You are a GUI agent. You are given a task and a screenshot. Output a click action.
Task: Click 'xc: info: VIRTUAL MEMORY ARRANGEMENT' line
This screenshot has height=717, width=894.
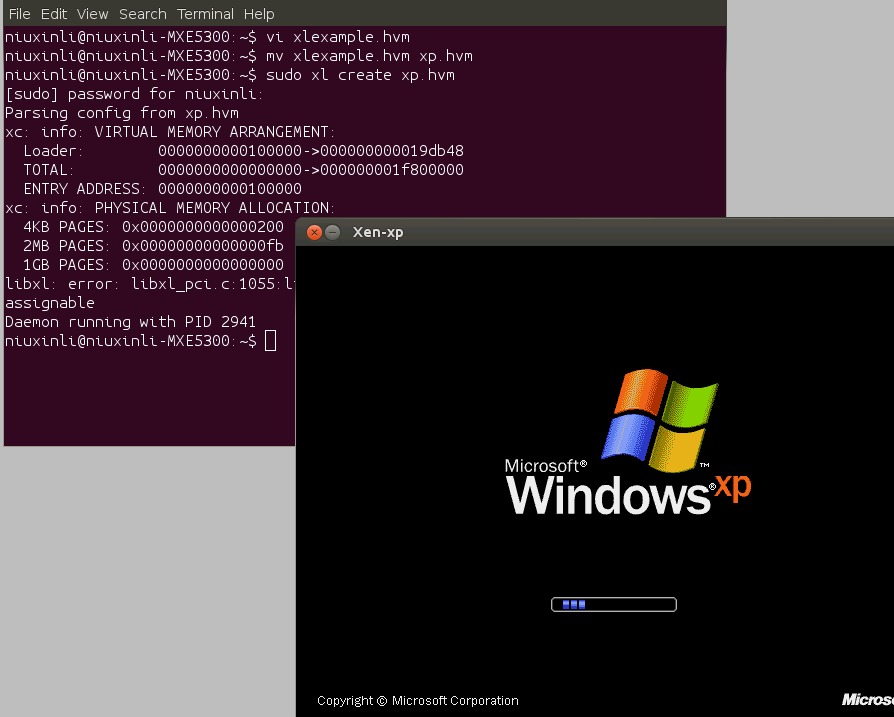(x=170, y=132)
